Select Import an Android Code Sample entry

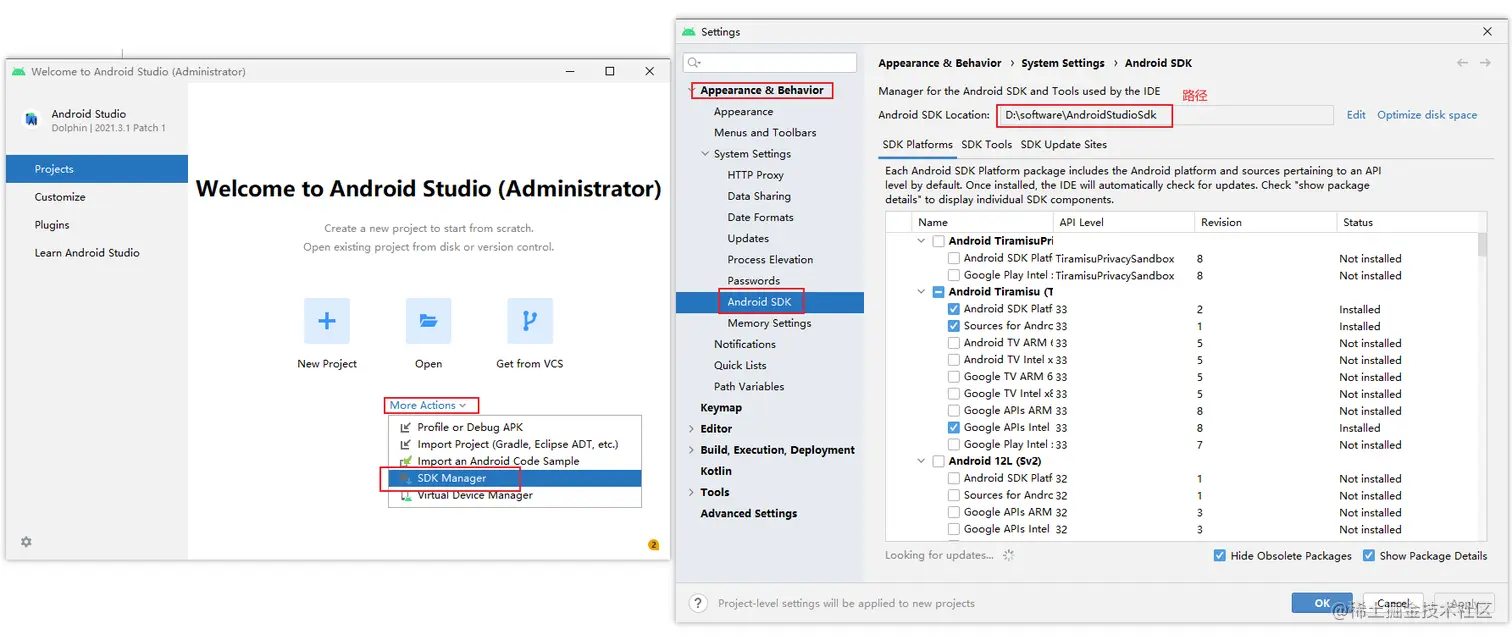(515, 461)
